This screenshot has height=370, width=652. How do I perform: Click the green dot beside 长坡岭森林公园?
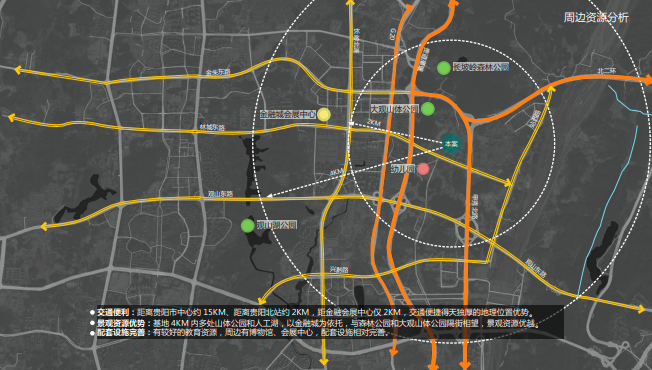pos(444,68)
